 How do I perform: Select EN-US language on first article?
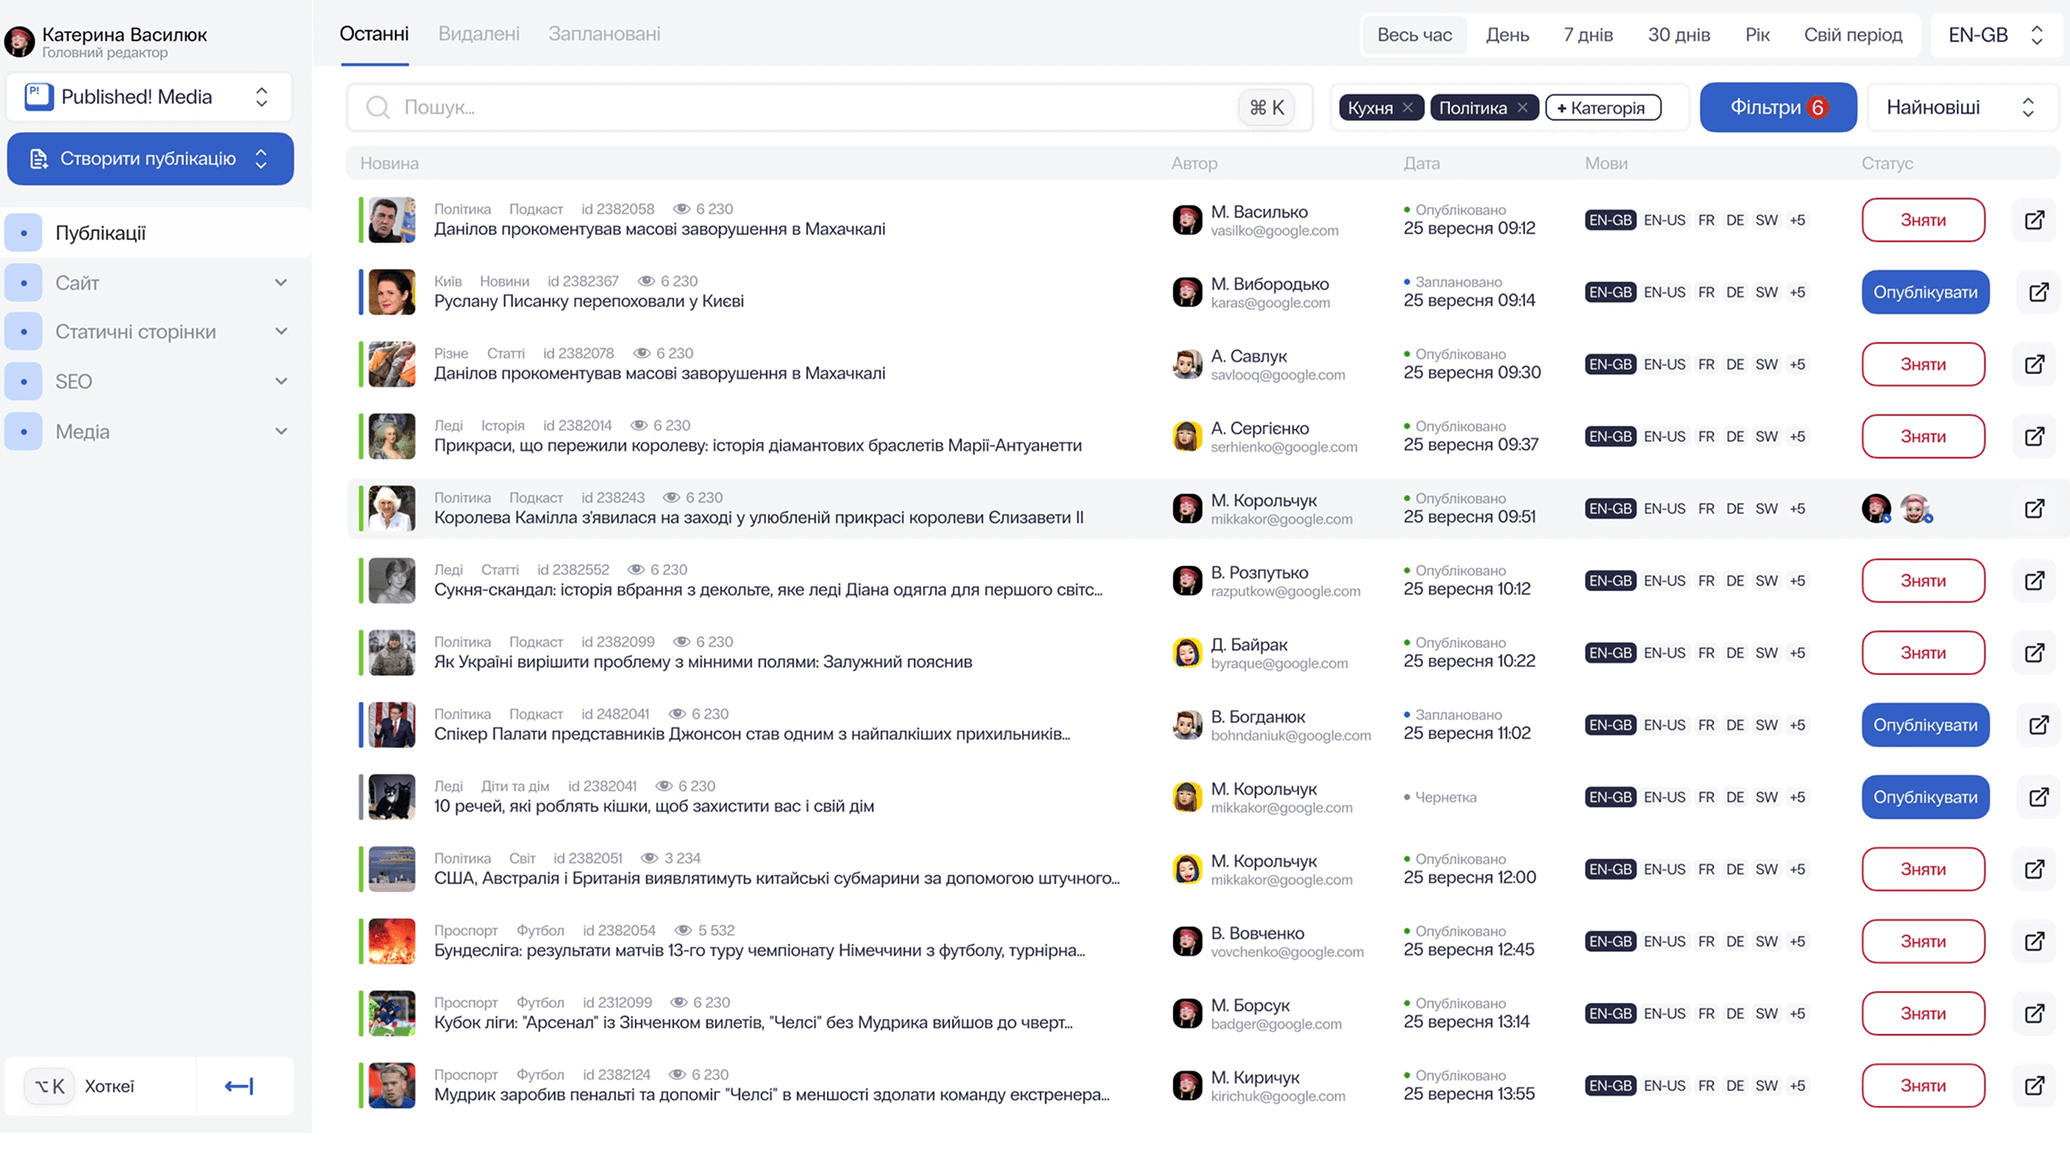1664,220
